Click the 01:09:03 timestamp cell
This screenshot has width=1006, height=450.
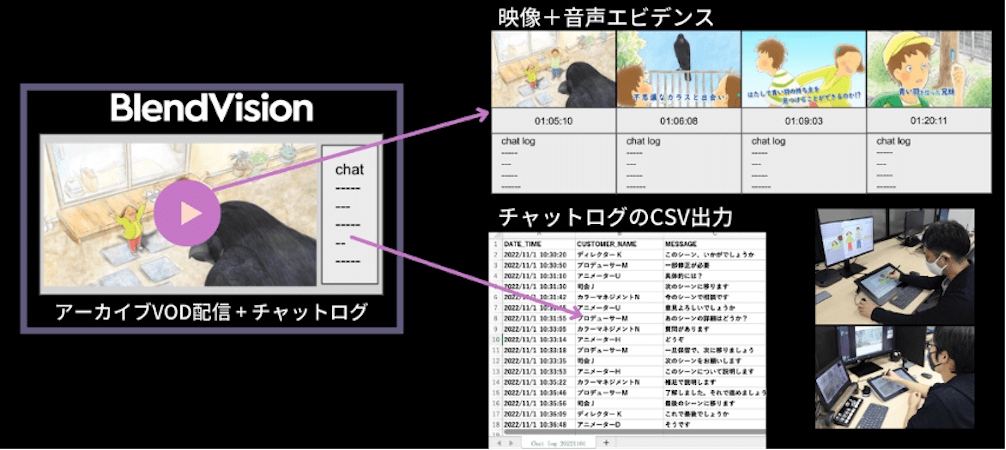[x=803, y=121]
